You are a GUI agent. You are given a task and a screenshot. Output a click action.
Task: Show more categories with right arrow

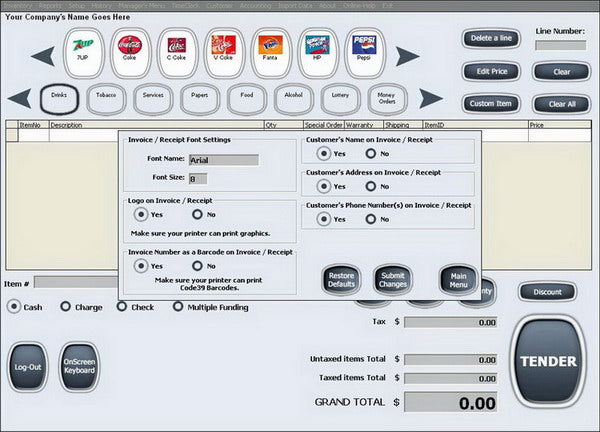(x=431, y=98)
